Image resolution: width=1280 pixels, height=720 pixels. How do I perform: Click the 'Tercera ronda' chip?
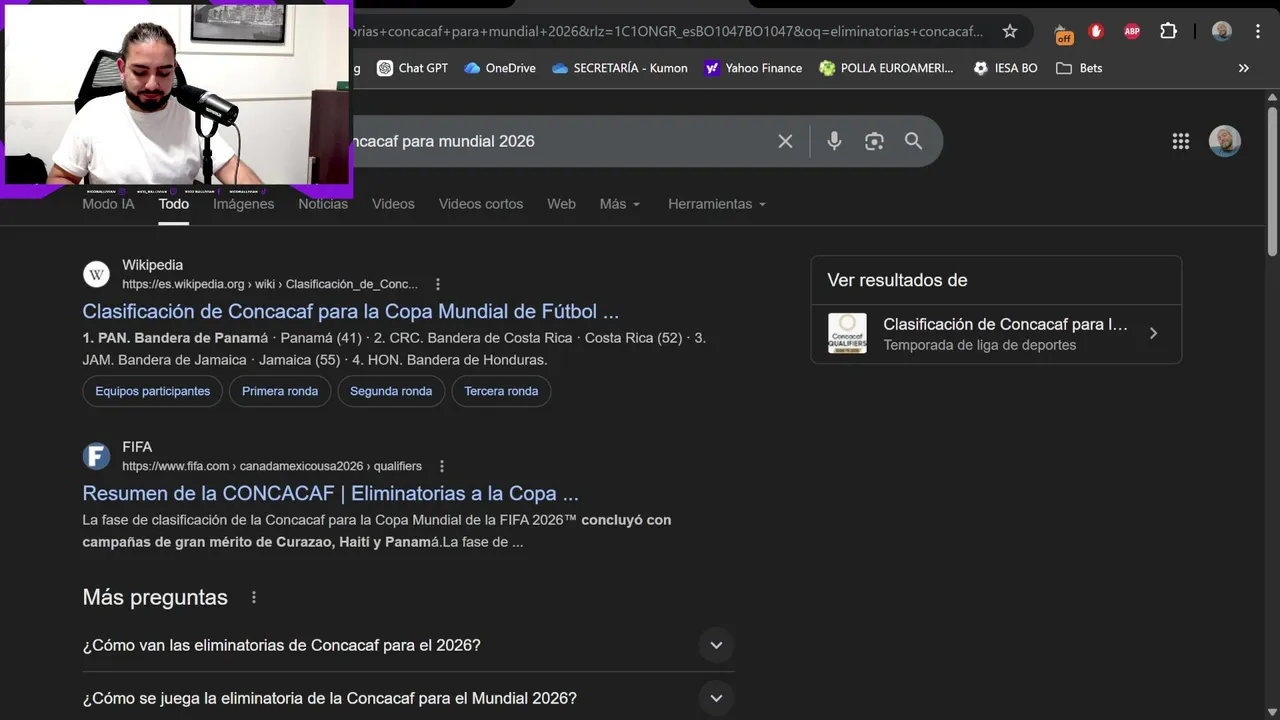pyautogui.click(x=501, y=391)
